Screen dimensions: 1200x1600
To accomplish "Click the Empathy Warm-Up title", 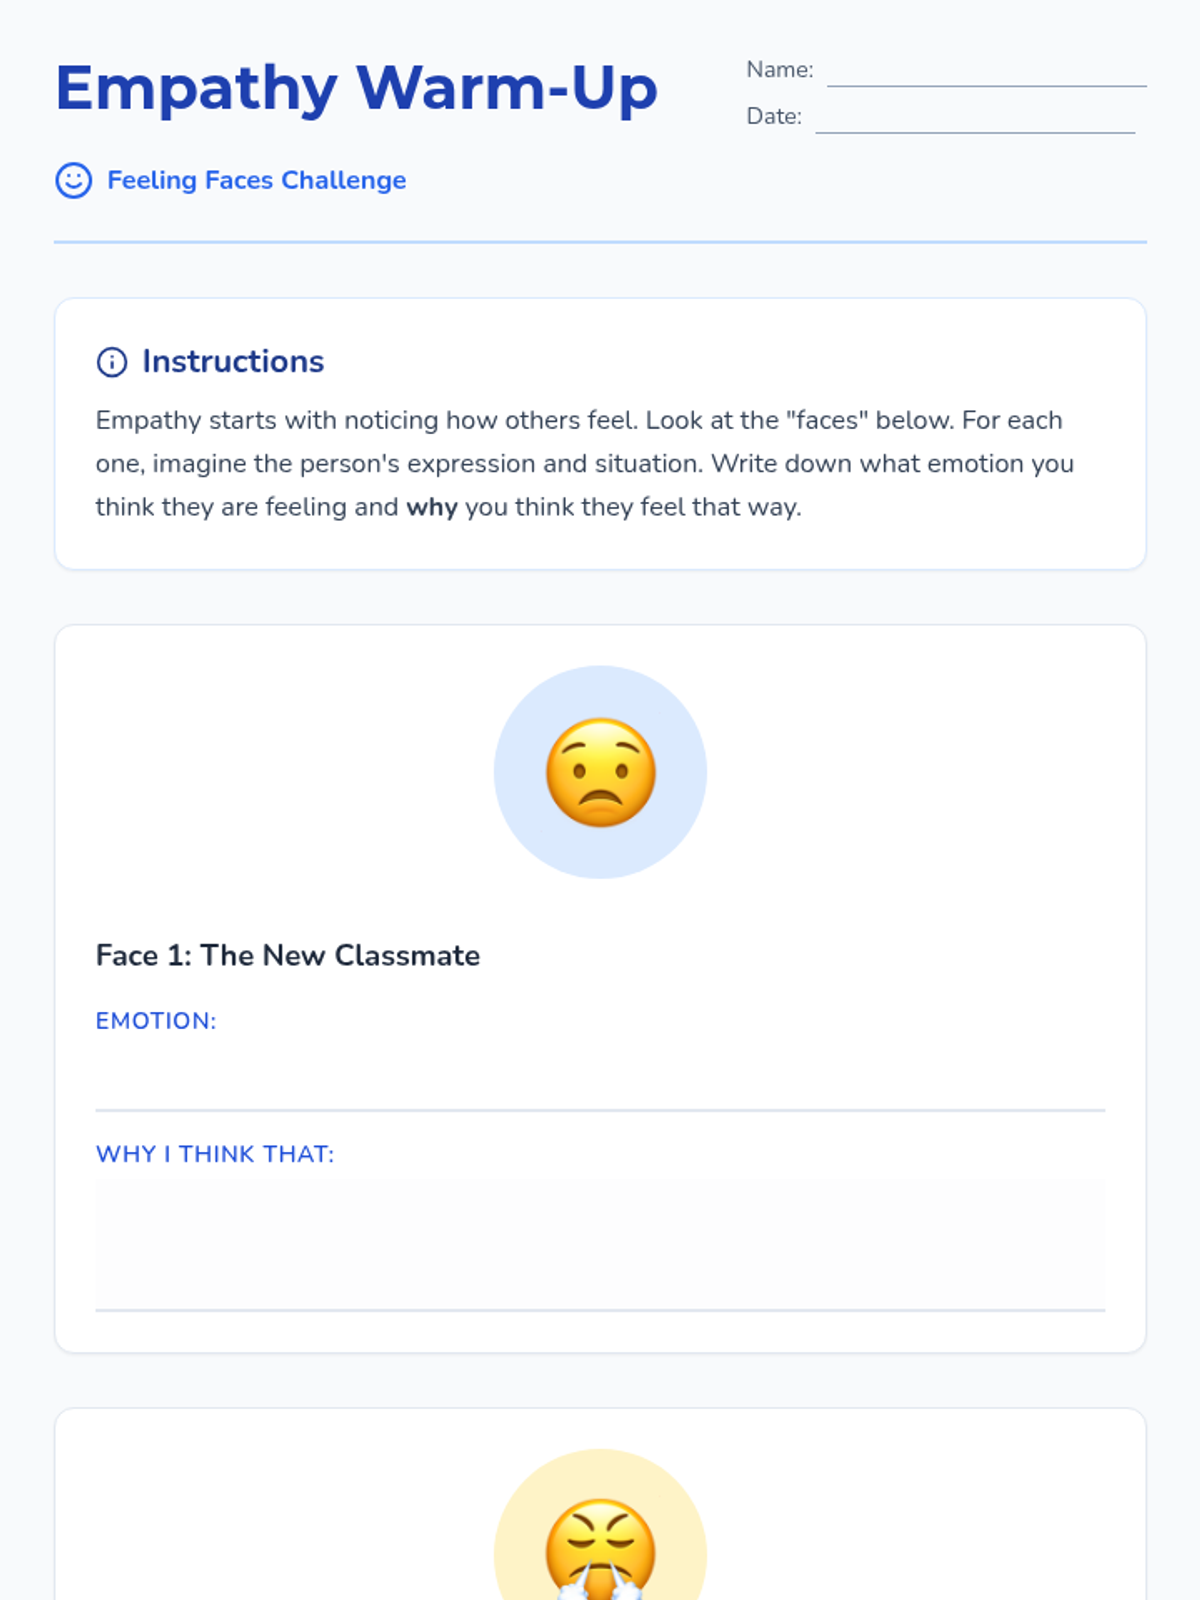I will point(356,88).
